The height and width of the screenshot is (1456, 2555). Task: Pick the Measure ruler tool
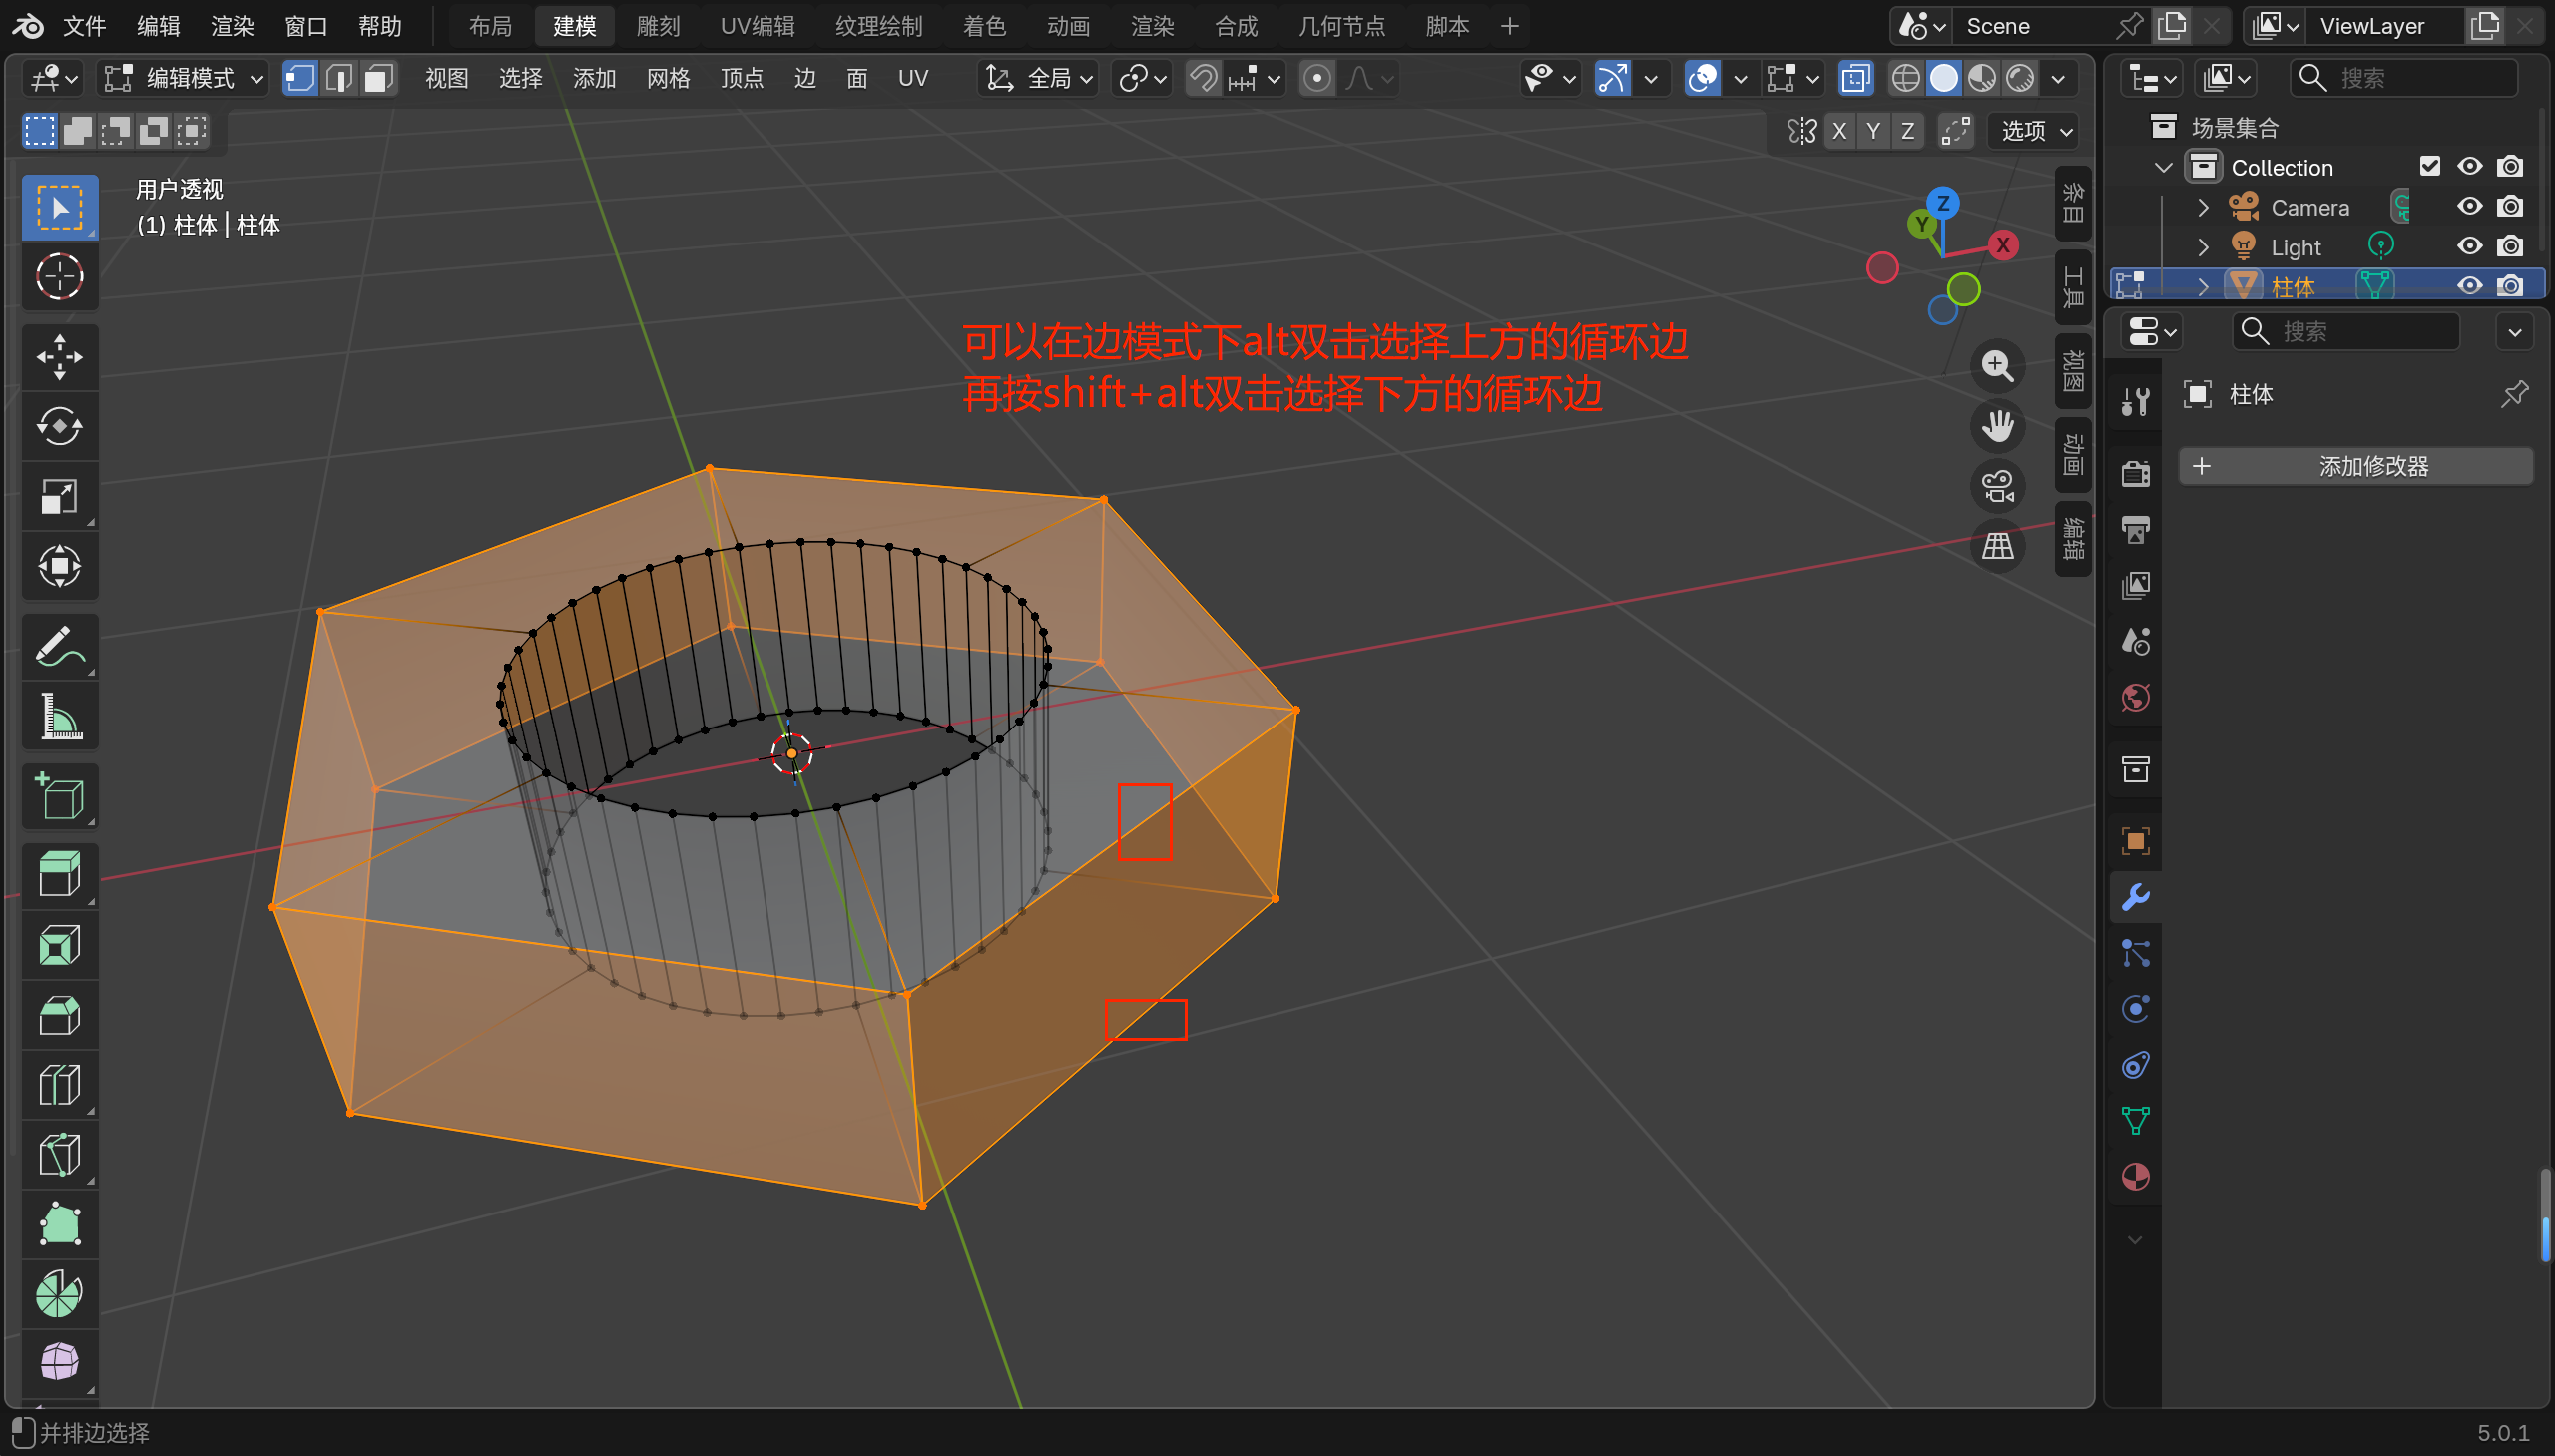(59, 716)
